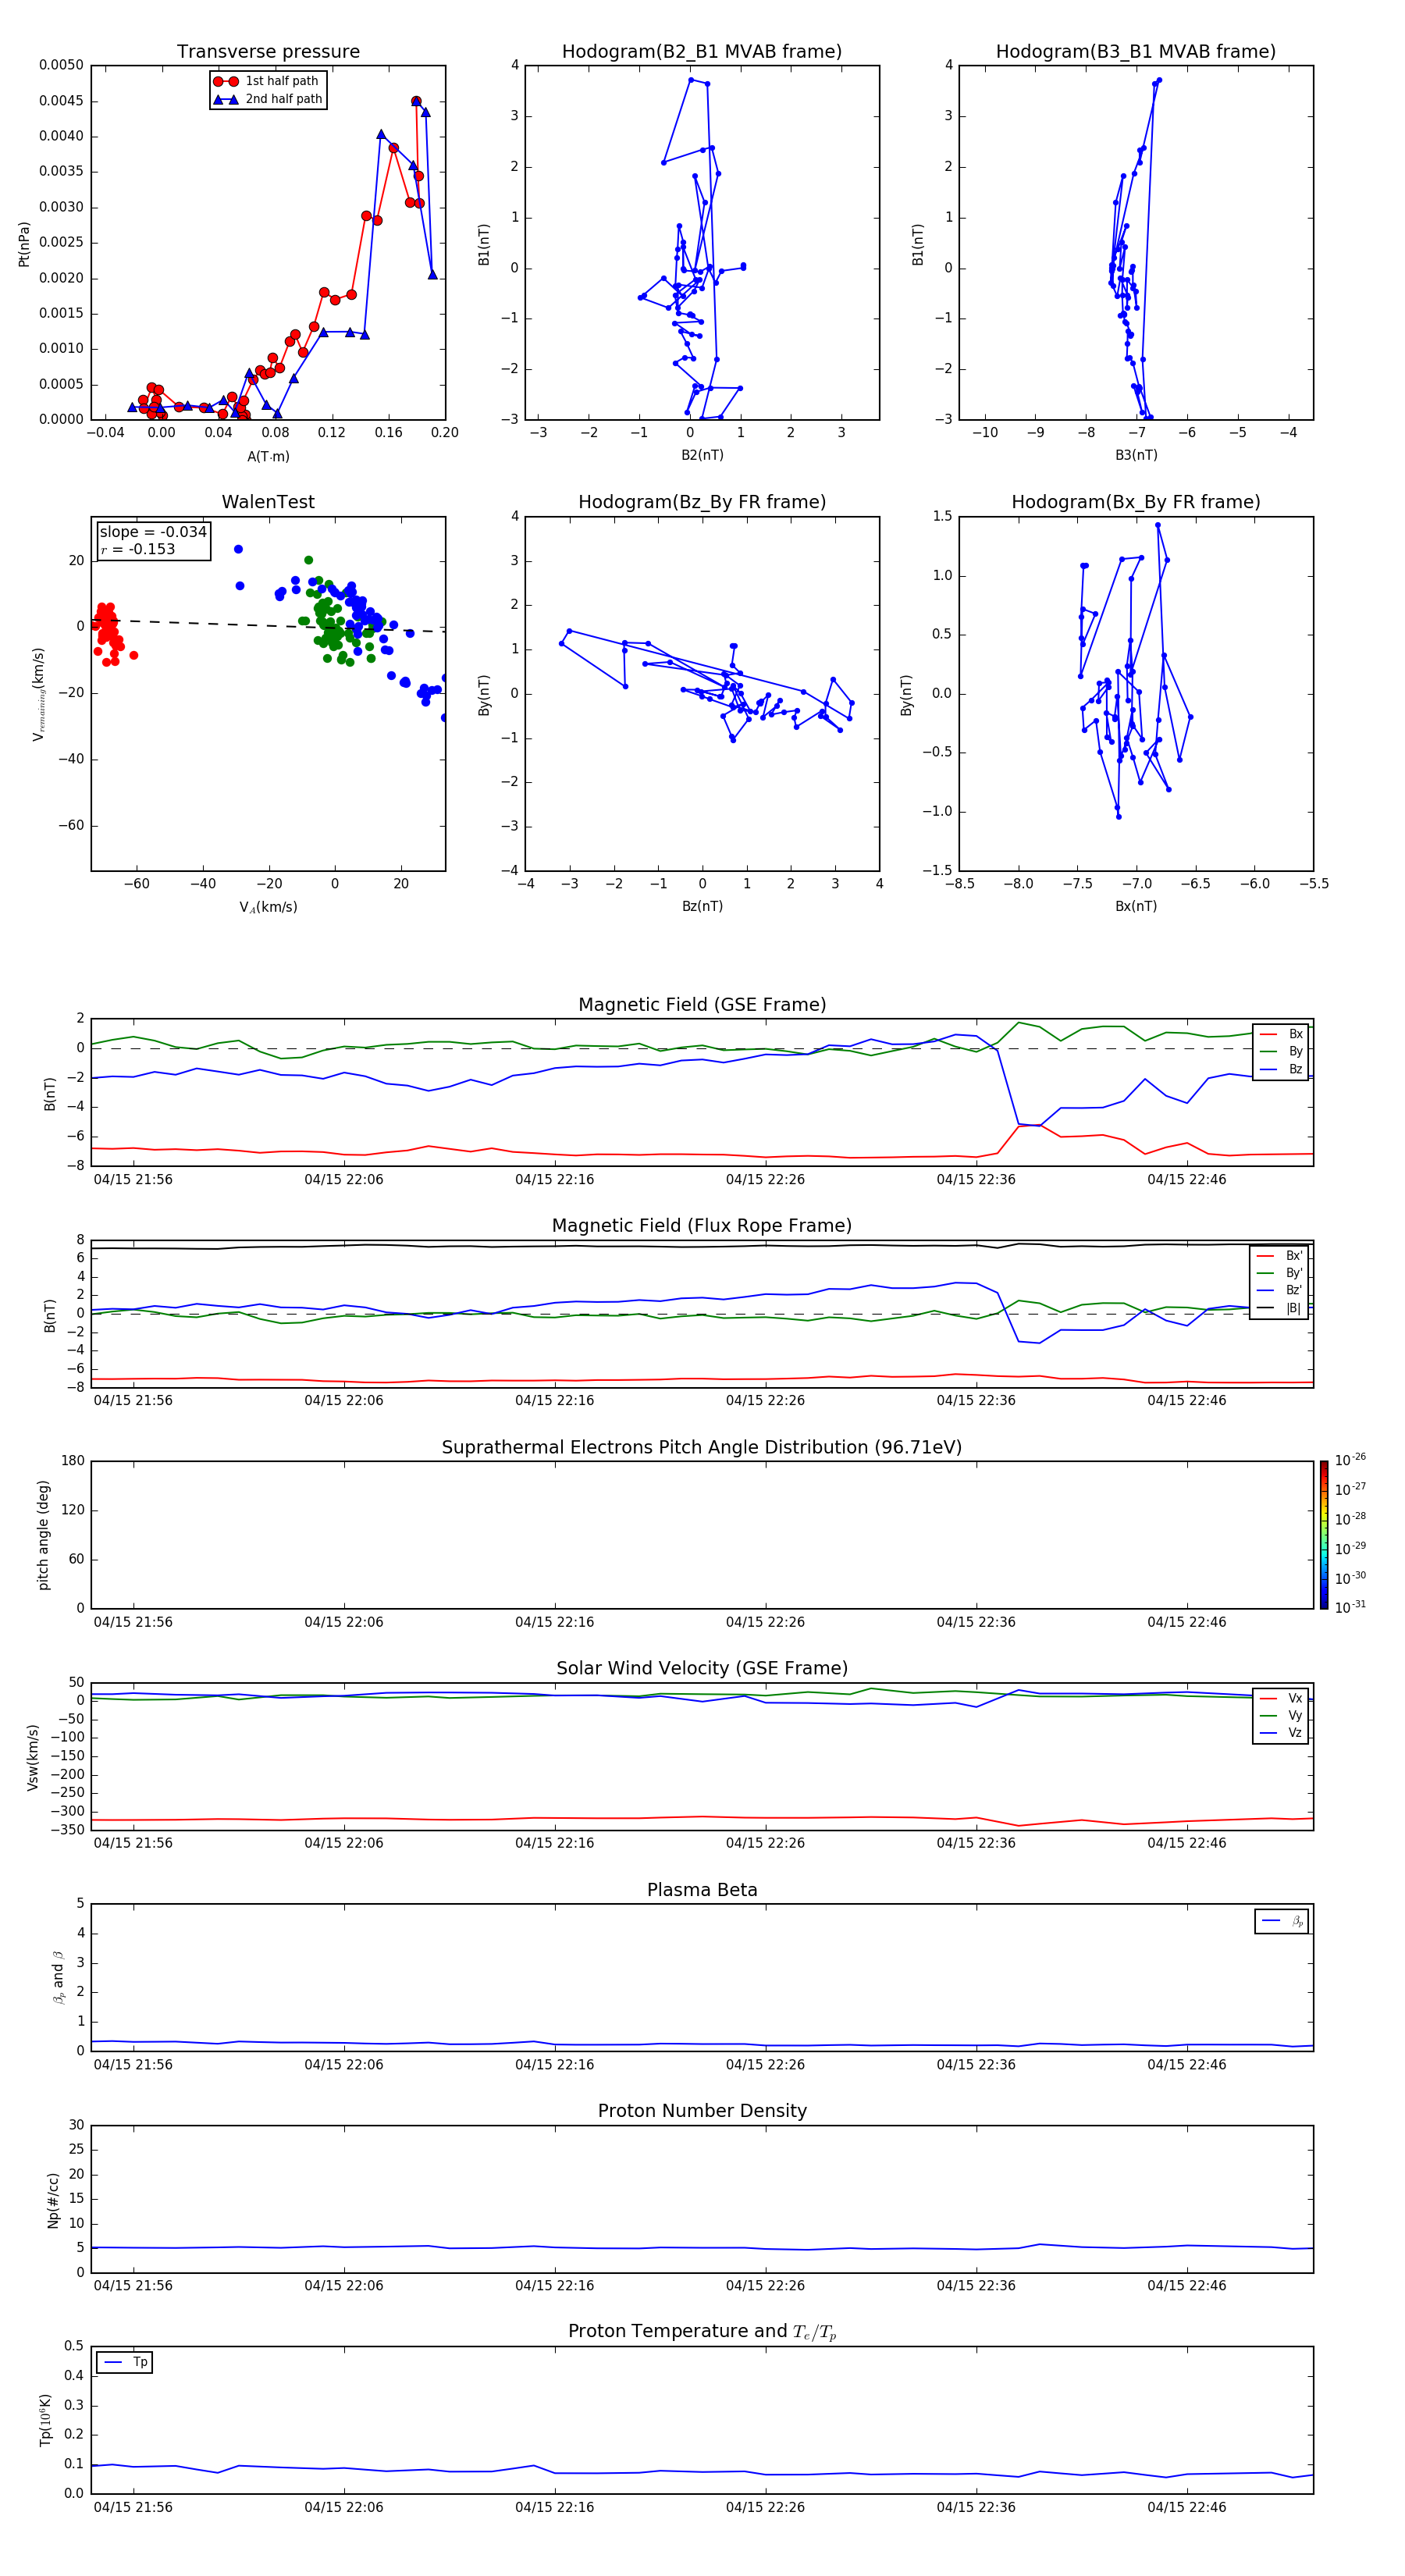Click the 'Hodogram(B2_B1 MVAB frame)' title
The image size is (1405, 2576).
[x=702, y=52]
